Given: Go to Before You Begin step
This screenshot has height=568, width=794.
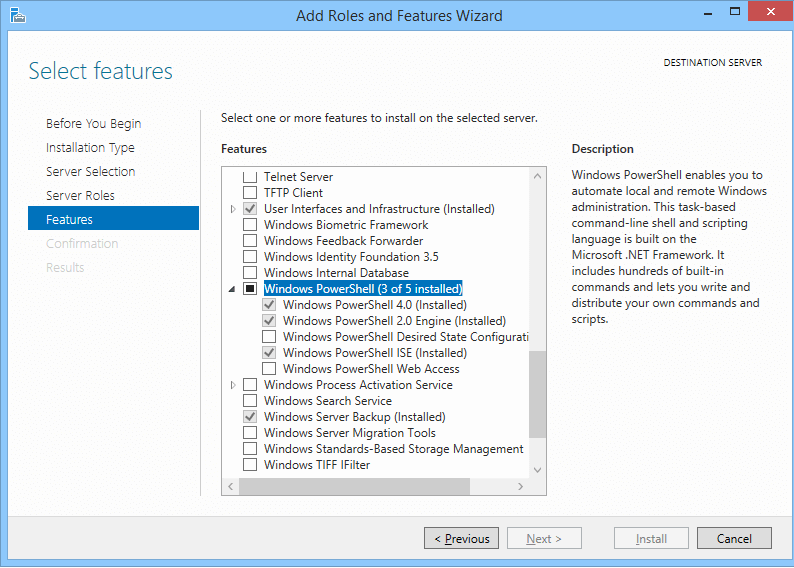Looking at the screenshot, I should (94, 124).
